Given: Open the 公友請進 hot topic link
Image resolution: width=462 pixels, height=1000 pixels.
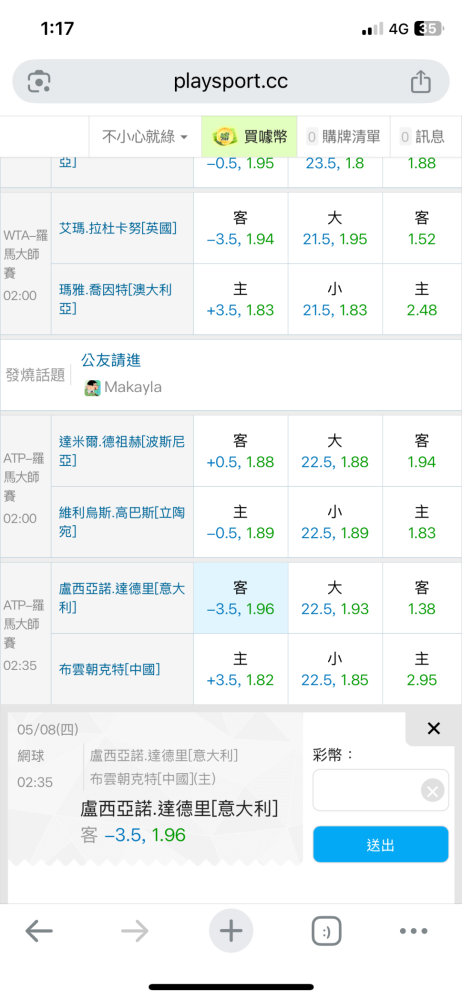Looking at the screenshot, I should [x=111, y=360].
